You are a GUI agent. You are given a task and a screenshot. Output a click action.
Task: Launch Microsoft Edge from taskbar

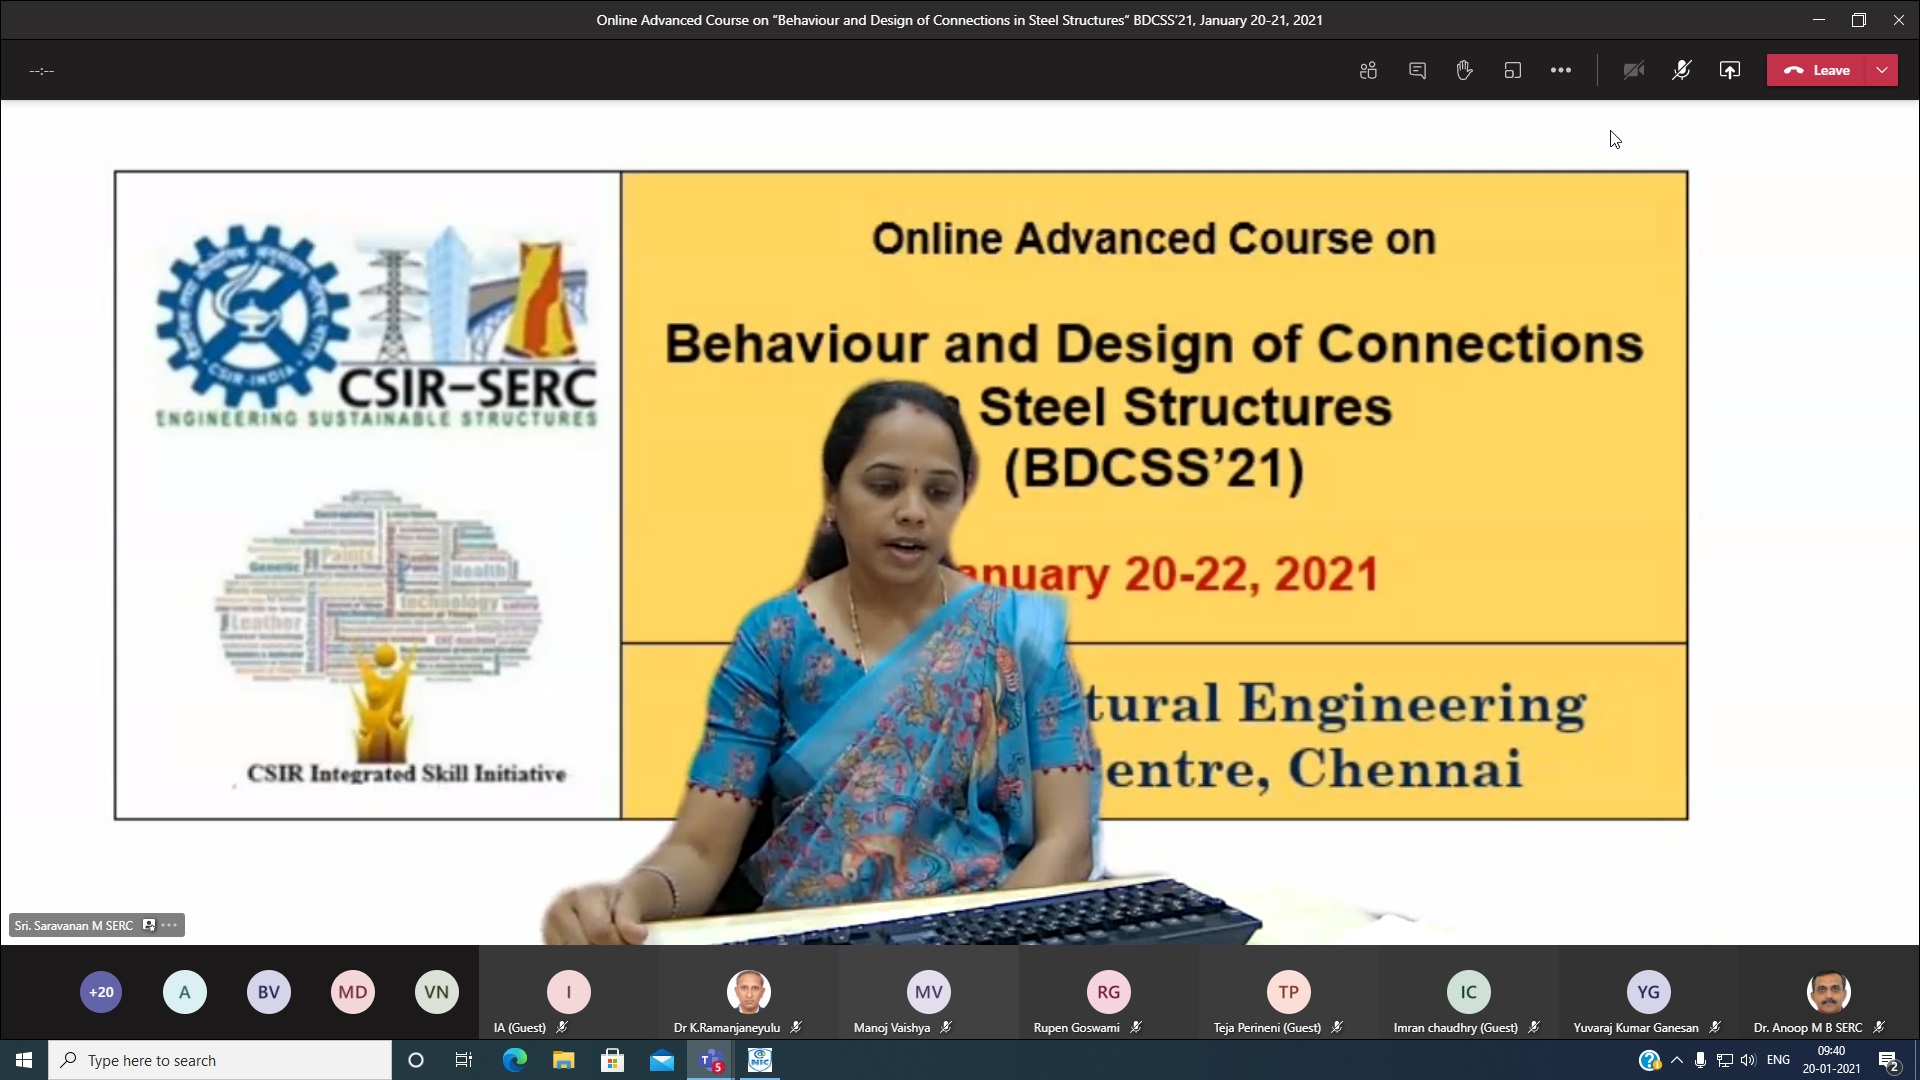[x=514, y=1060]
